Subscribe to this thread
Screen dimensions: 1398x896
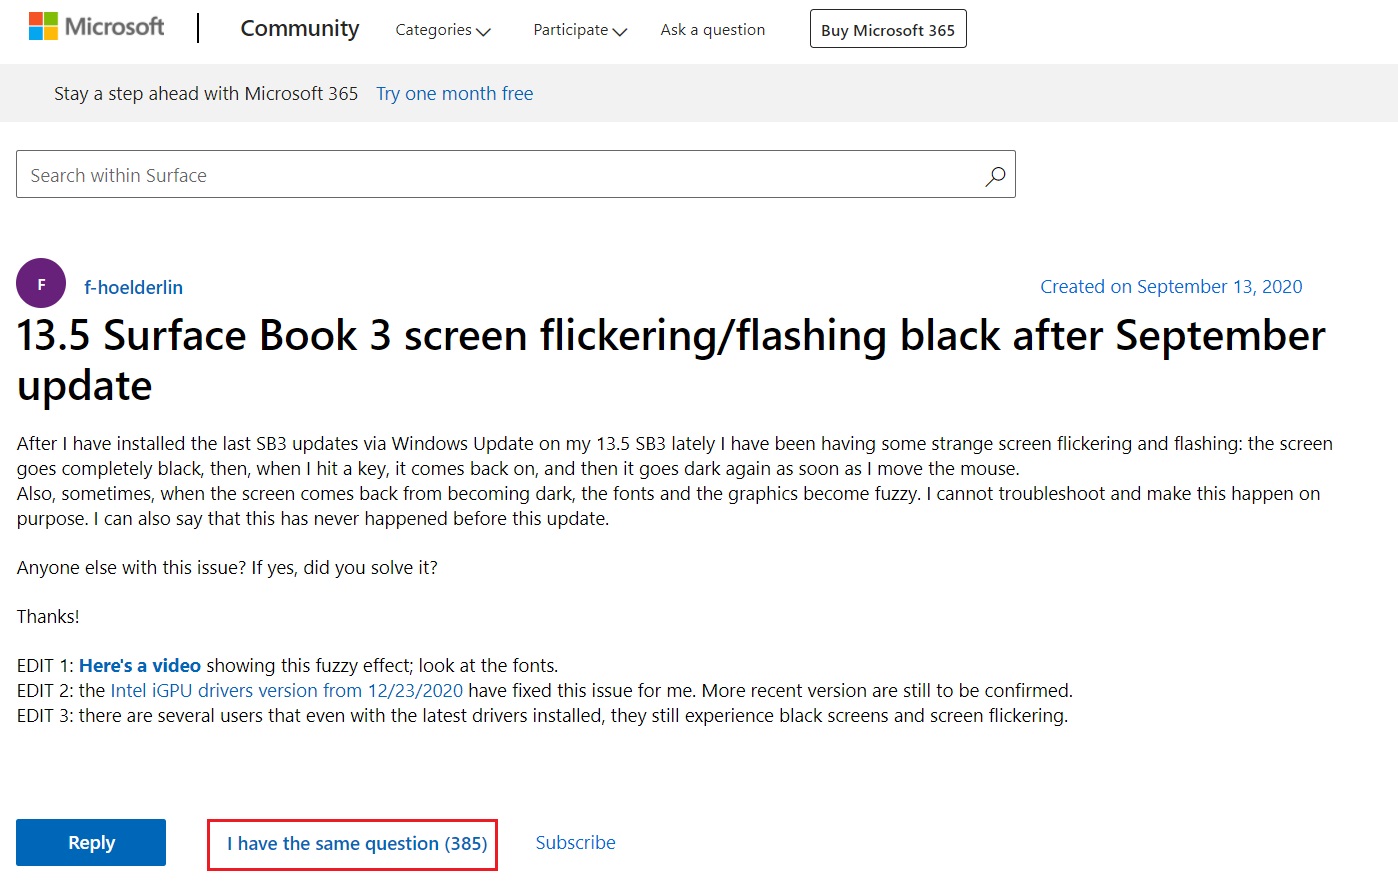pos(575,843)
